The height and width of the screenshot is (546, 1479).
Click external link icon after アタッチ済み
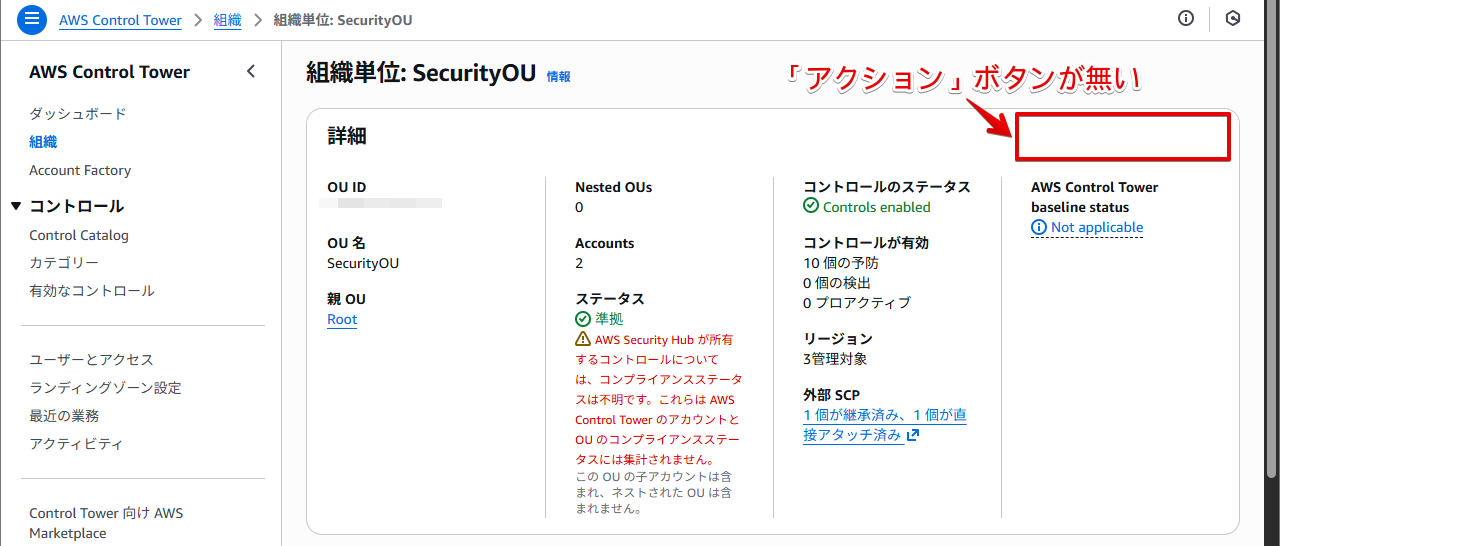pyautogui.click(x=912, y=436)
